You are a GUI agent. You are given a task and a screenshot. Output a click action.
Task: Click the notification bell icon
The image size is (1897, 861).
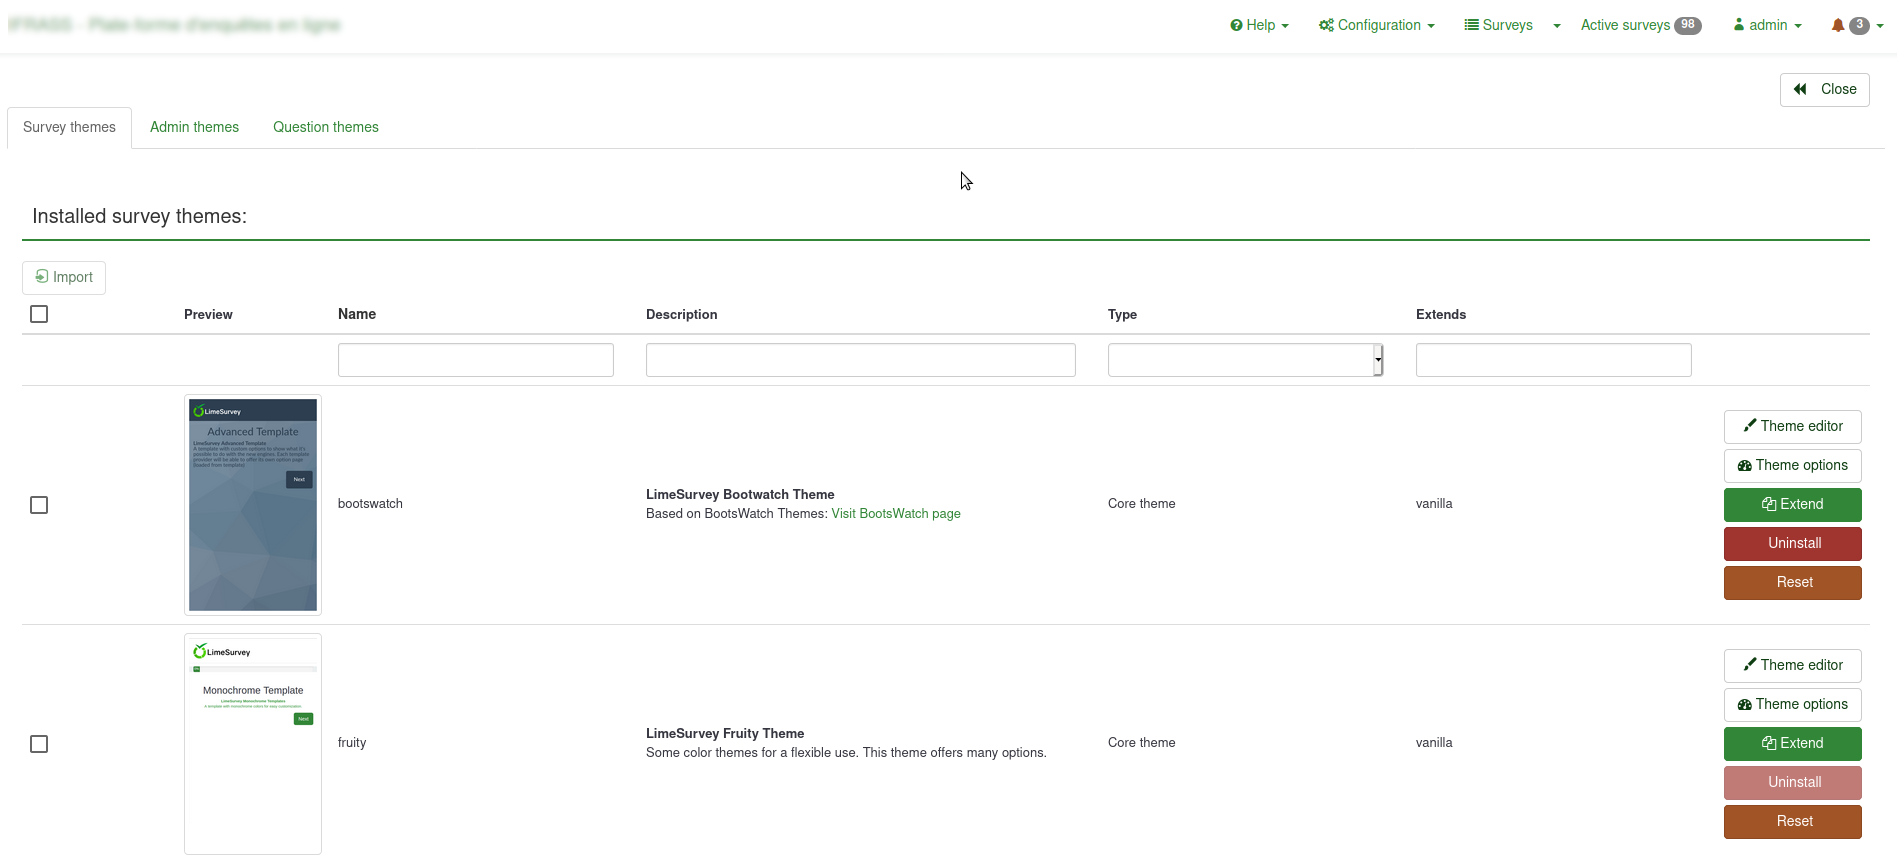pos(1837,26)
